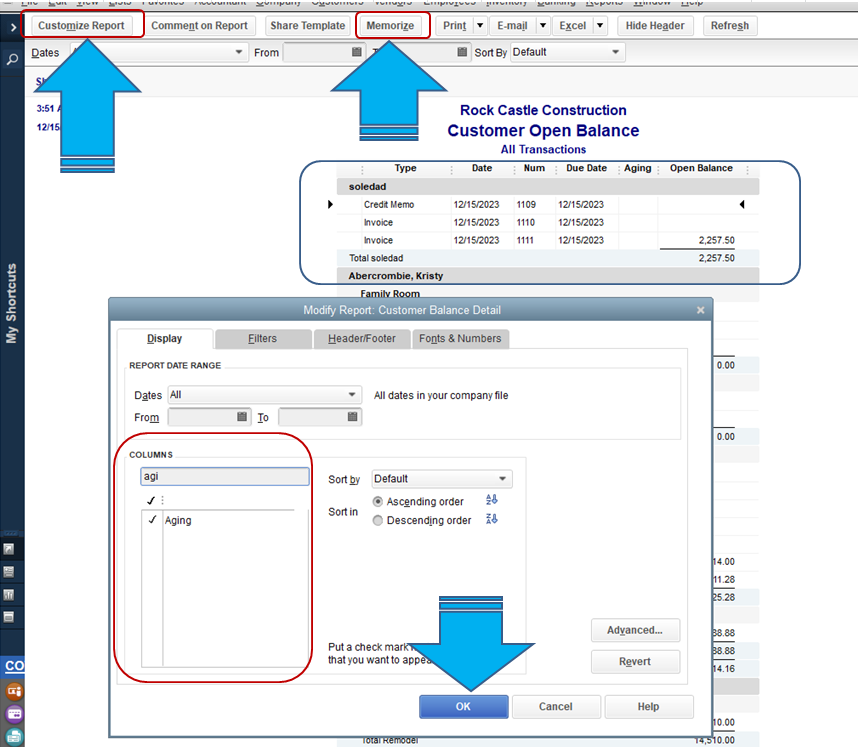Select Ascending order radio button
Image resolution: width=858 pixels, height=747 pixels.
coord(378,501)
